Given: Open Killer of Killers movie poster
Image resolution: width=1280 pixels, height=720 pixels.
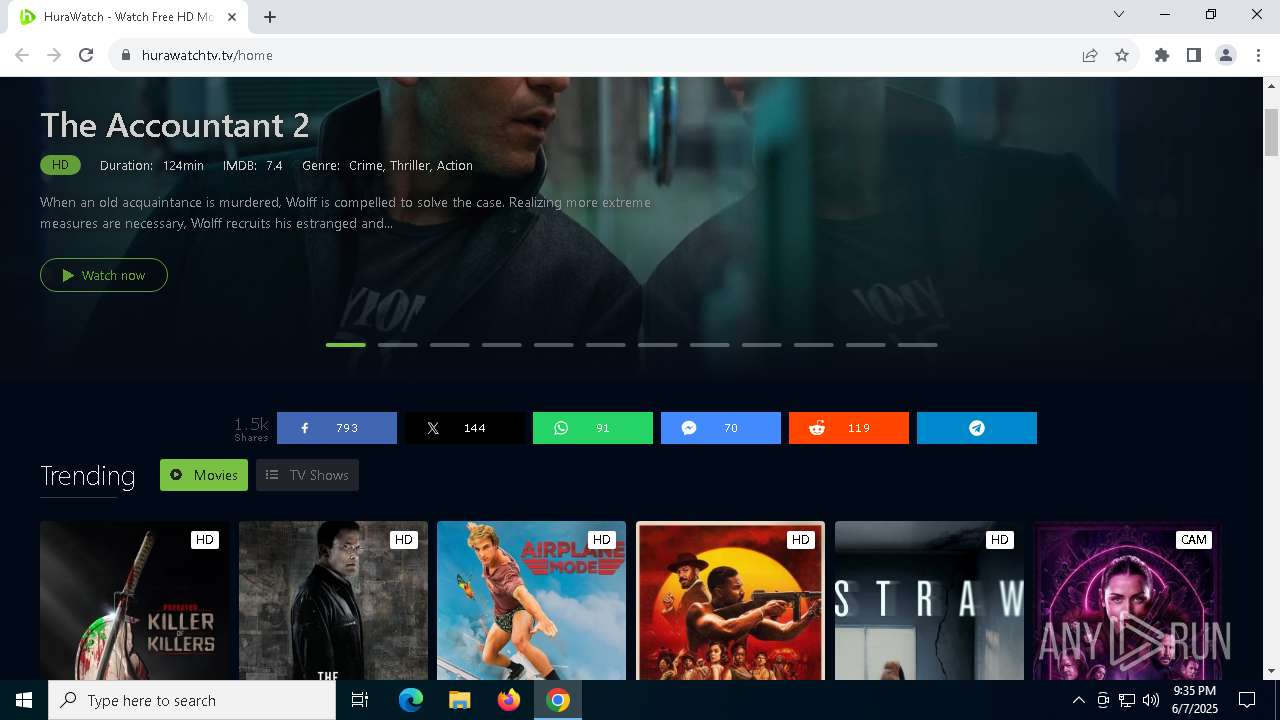Looking at the screenshot, I should 134,600.
